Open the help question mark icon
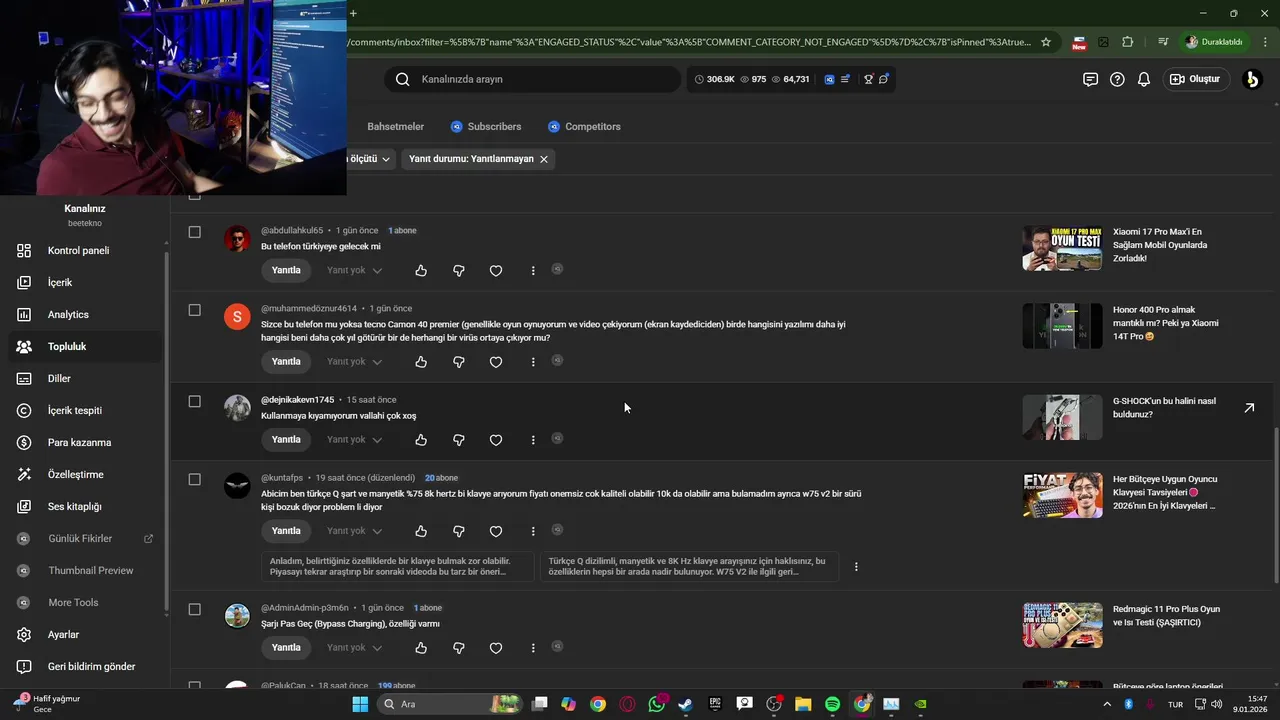Image resolution: width=1280 pixels, height=720 pixels. point(1117,79)
